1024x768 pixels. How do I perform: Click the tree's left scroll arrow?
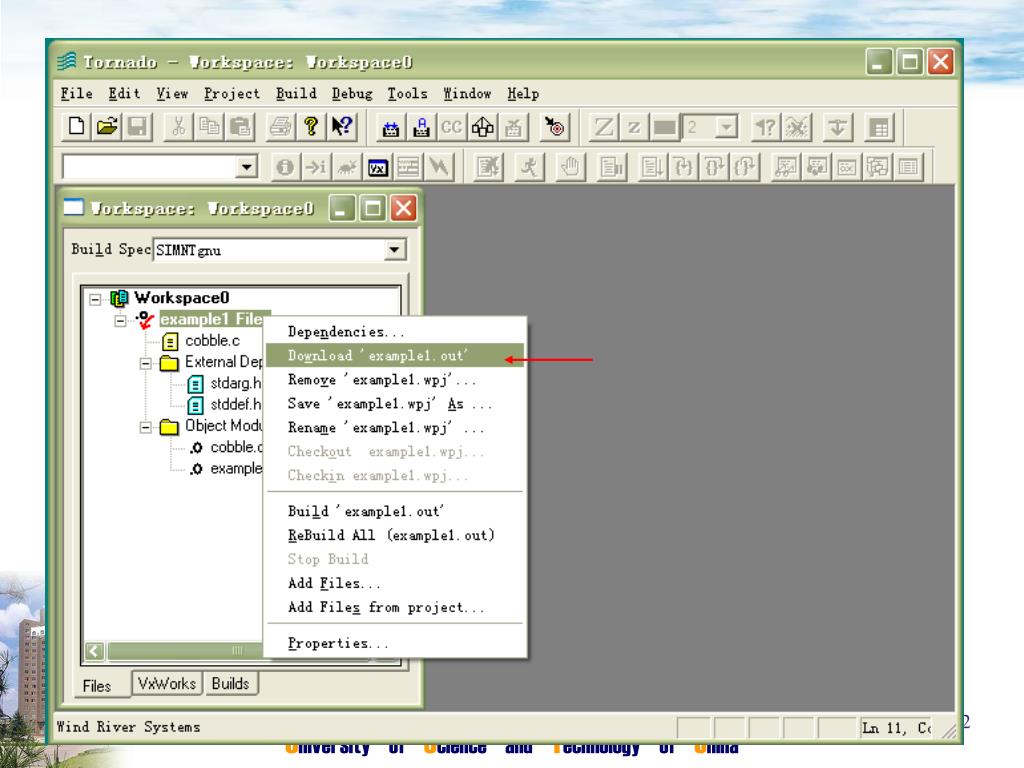[95, 651]
